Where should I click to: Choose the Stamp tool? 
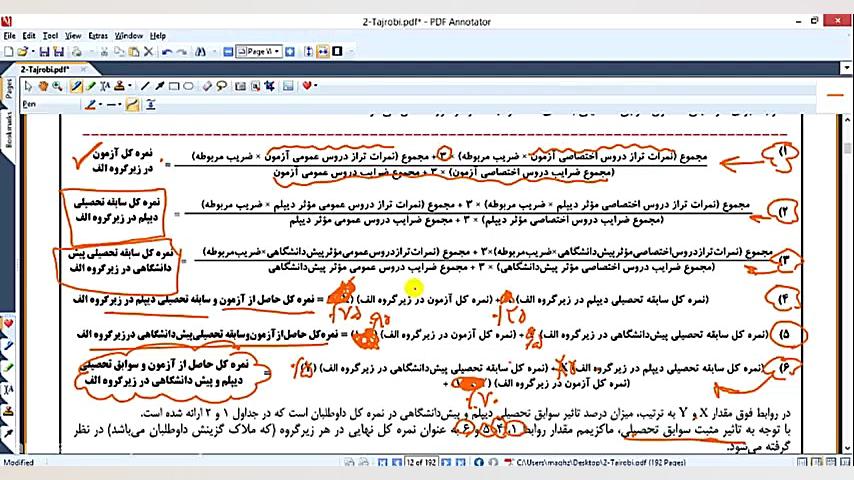click(119, 86)
